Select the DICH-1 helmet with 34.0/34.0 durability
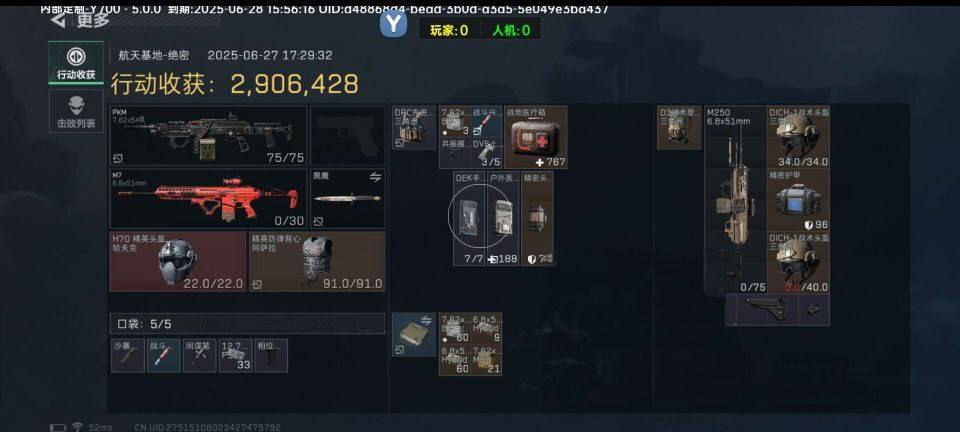 coord(798,137)
